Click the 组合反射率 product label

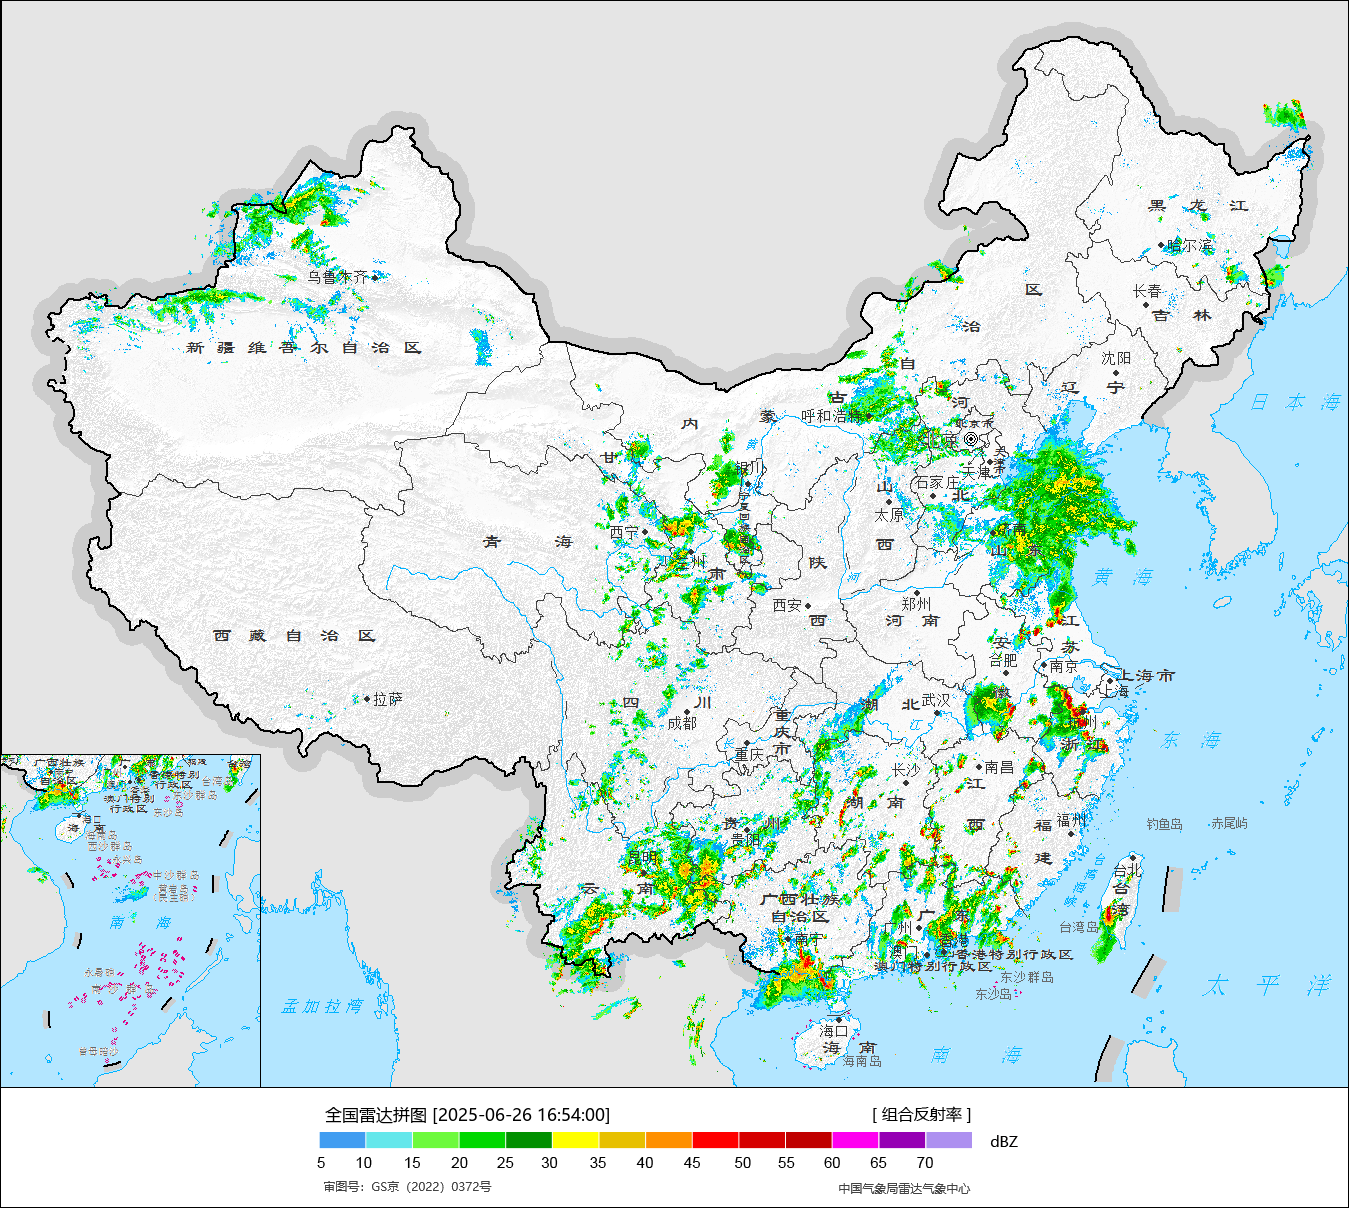[921, 1114]
